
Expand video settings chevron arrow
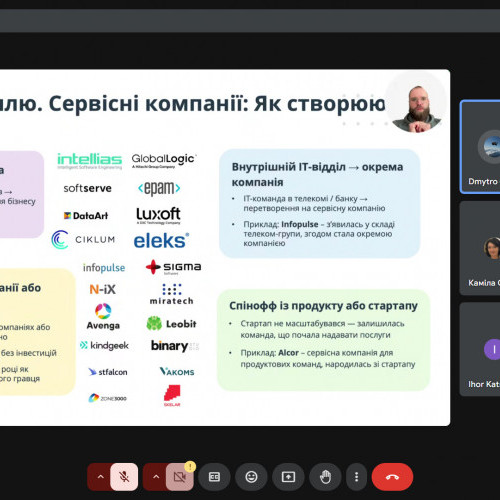pyautogui.click(x=156, y=477)
